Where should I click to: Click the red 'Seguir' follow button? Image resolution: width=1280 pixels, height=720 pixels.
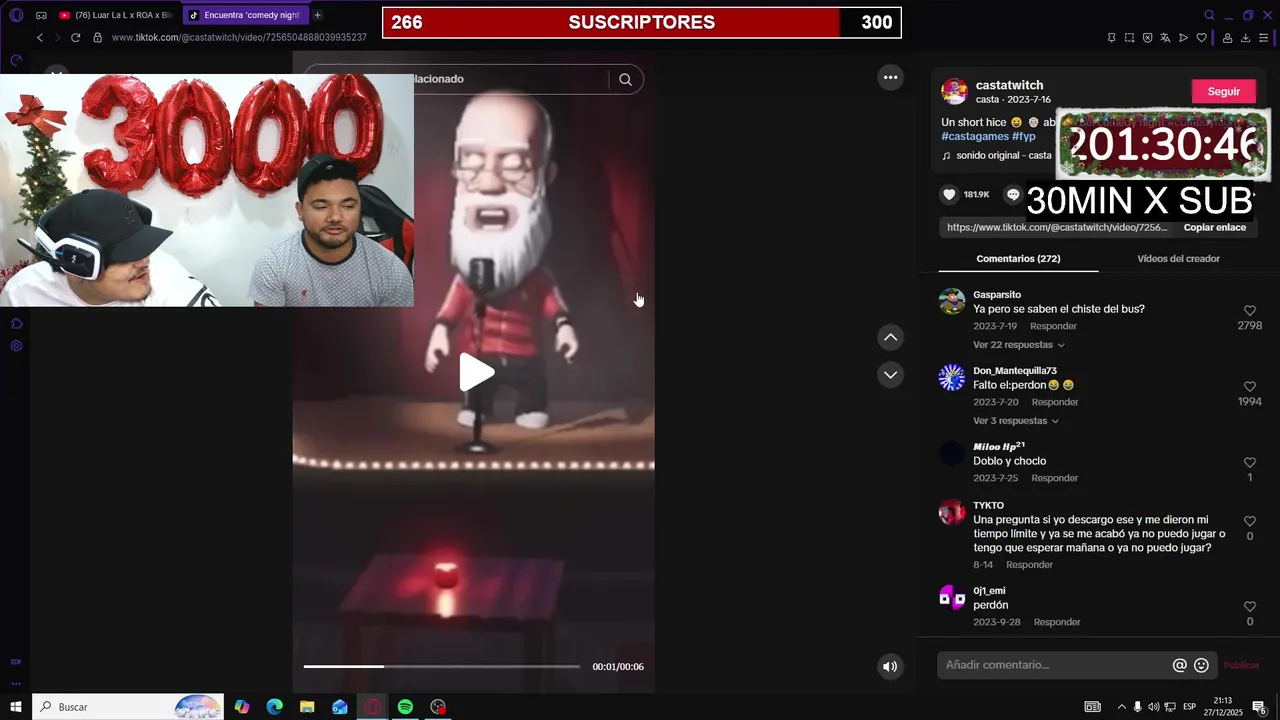coord(1224,91)
